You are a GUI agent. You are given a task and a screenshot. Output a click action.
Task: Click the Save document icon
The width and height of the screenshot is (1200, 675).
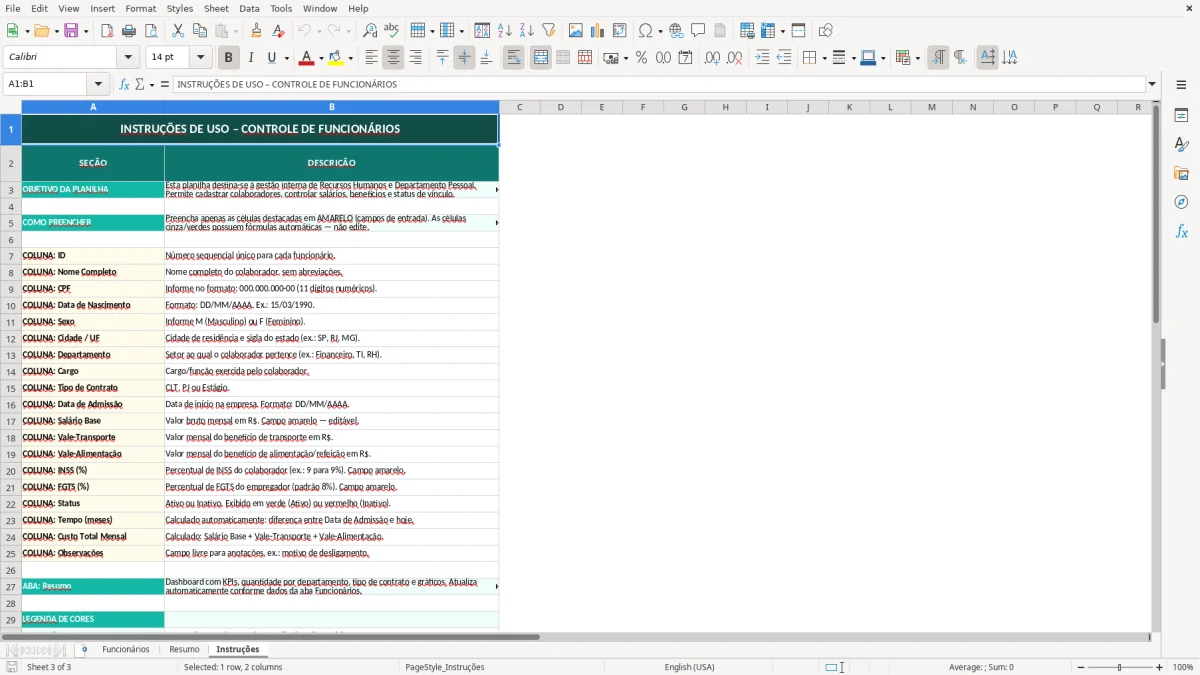(x=70, y=31)
